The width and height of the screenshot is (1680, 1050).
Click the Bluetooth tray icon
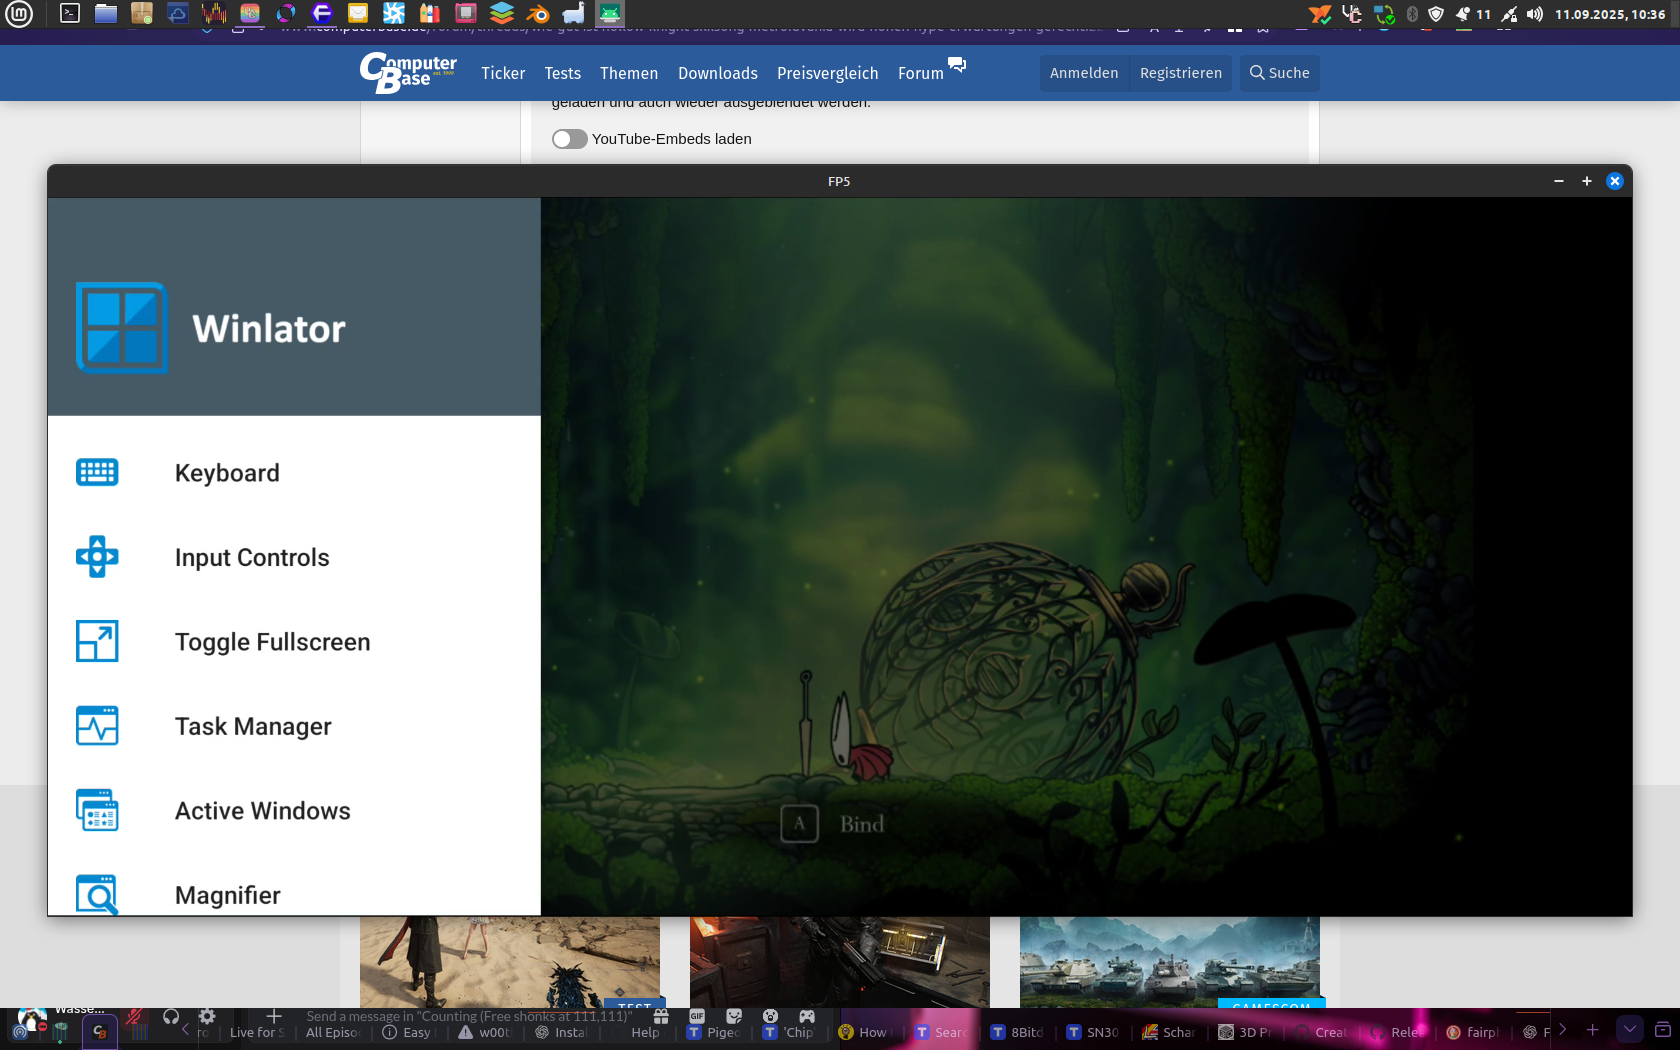point(1412,14)
